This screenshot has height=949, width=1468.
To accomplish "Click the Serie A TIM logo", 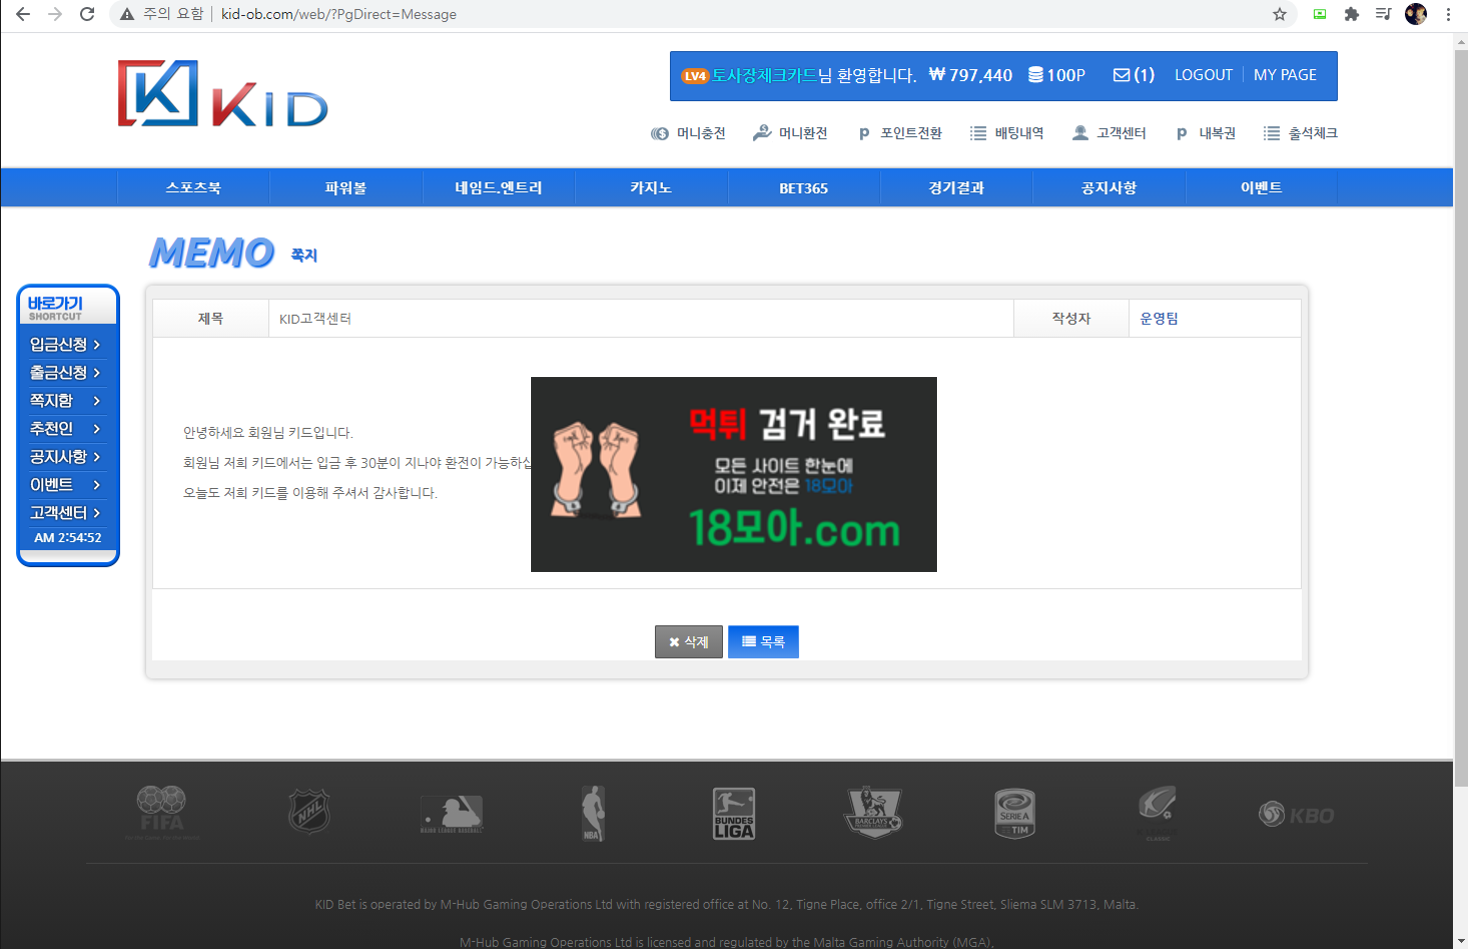I will pos(1015,813).
